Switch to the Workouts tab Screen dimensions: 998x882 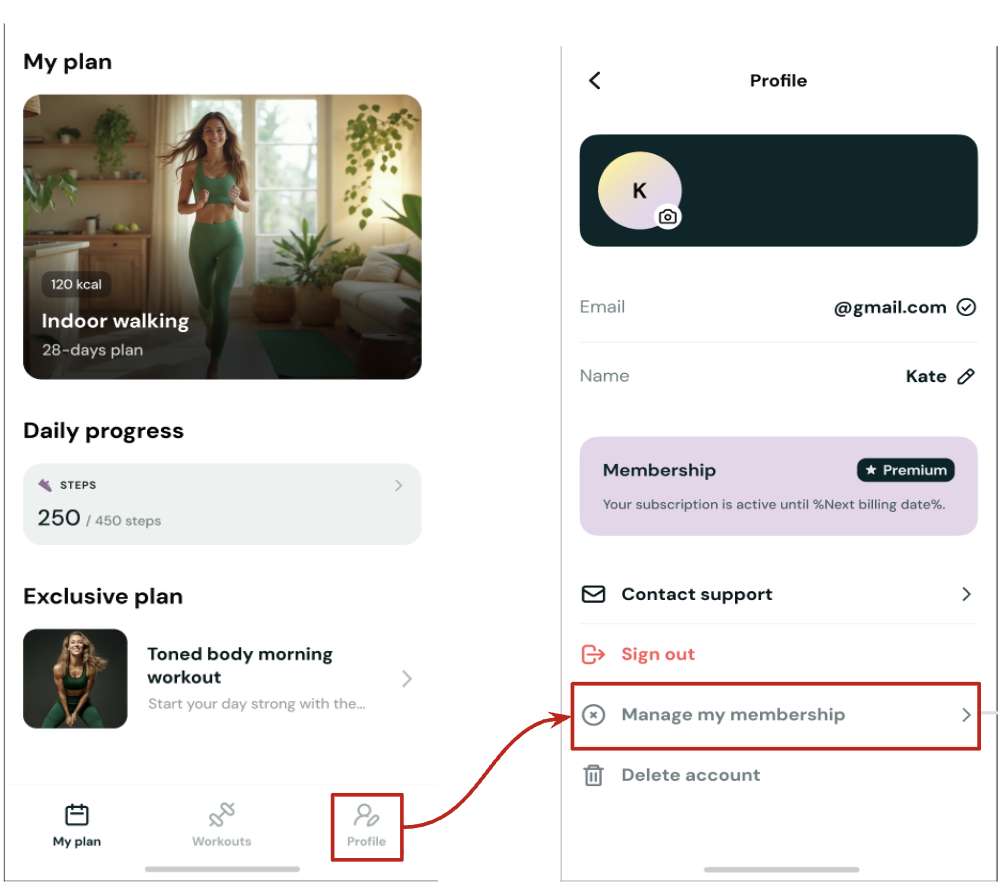tap(221, 824)
